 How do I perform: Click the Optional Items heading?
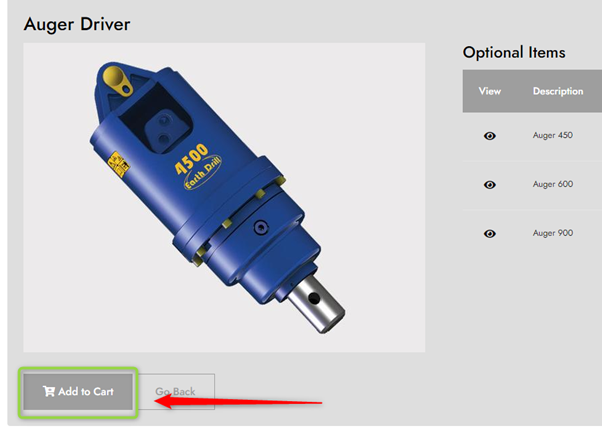pos(514,53)
